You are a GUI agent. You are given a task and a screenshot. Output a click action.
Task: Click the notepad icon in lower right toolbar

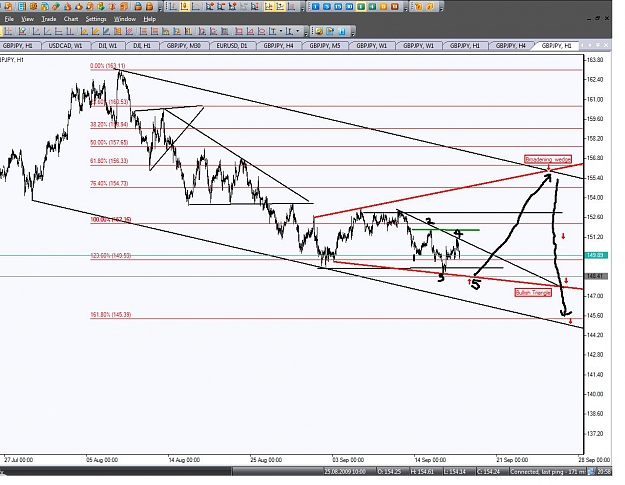(x=330, y=31)
